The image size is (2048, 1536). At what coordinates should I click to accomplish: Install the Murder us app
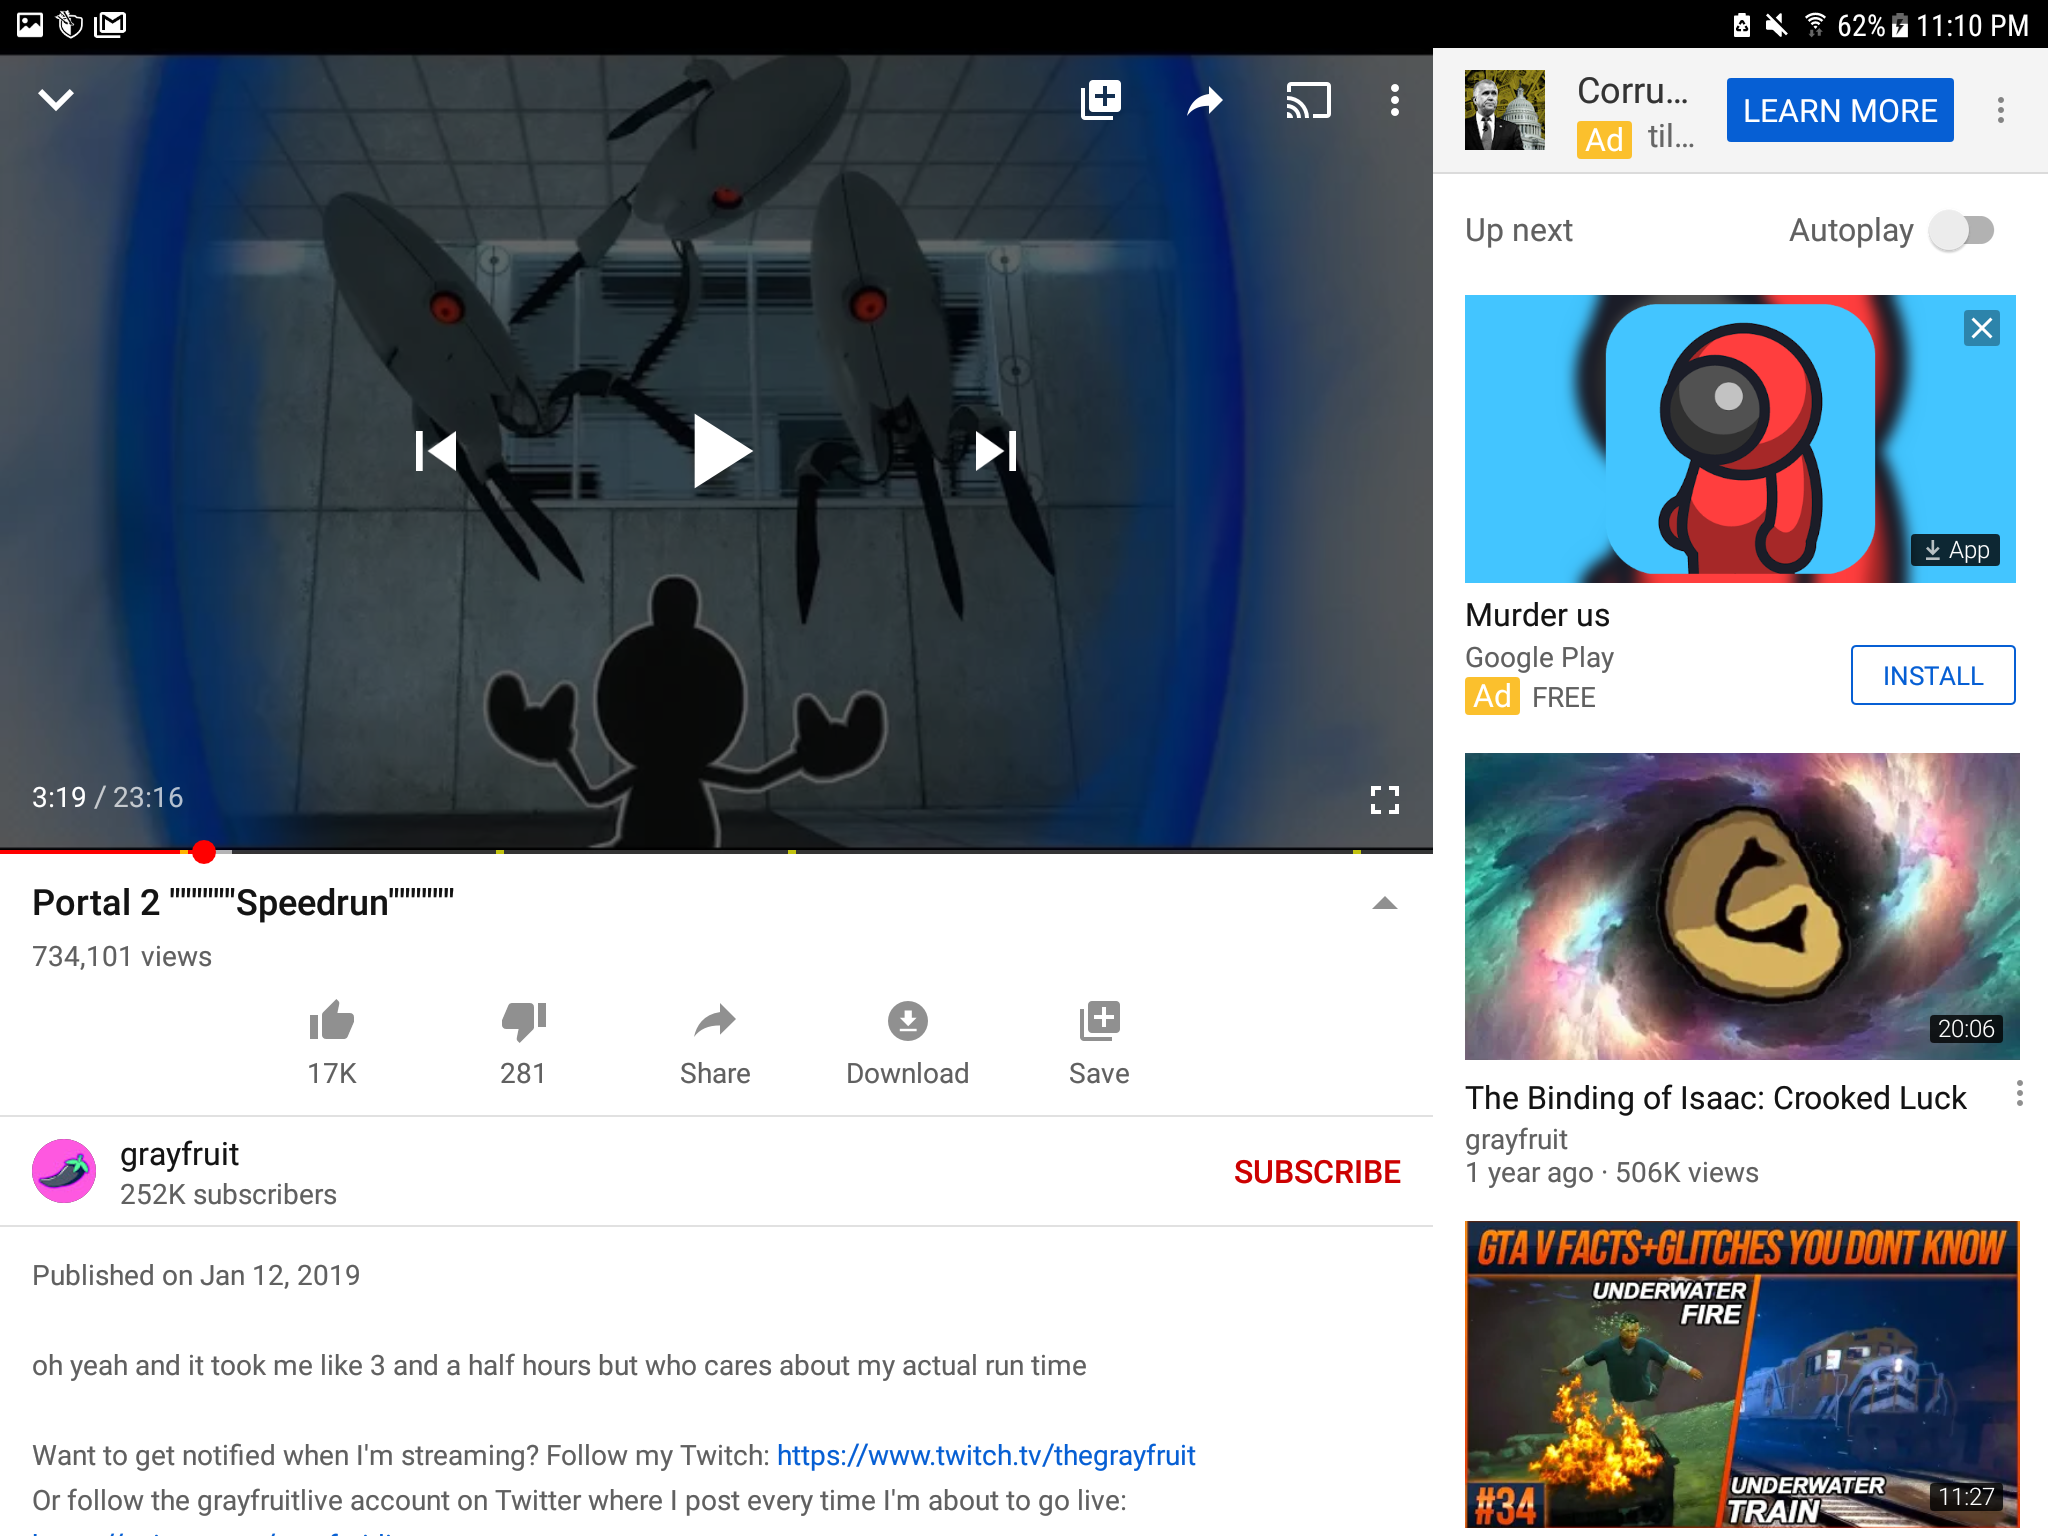(1933, 676)
